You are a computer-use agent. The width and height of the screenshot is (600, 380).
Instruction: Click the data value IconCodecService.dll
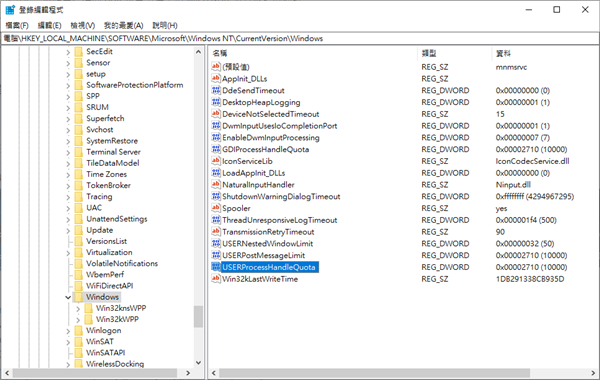tap(532, 161)
